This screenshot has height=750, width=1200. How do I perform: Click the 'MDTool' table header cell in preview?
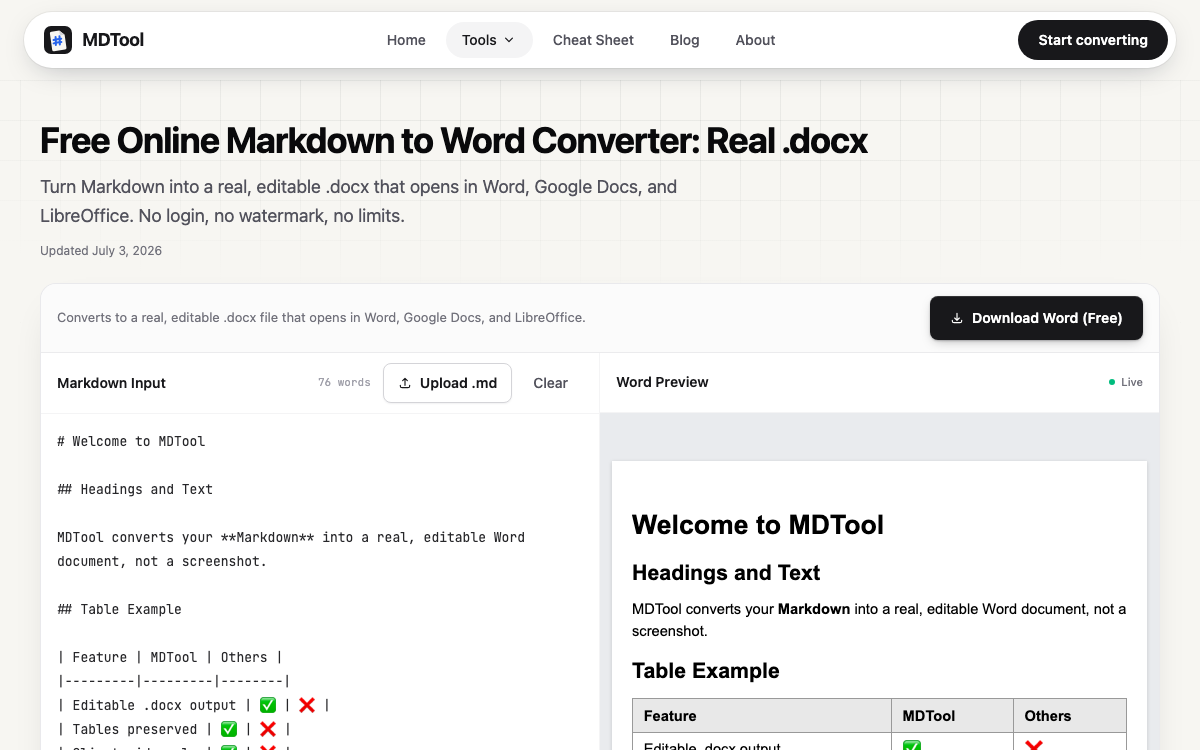(952, 716)
